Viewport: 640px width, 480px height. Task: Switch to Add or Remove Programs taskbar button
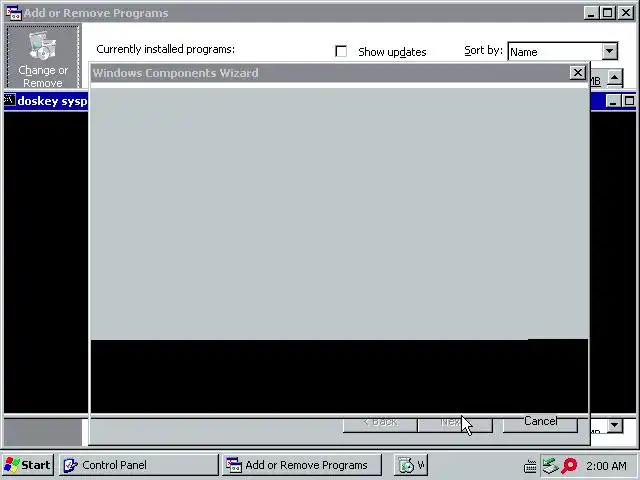point(302,465)
